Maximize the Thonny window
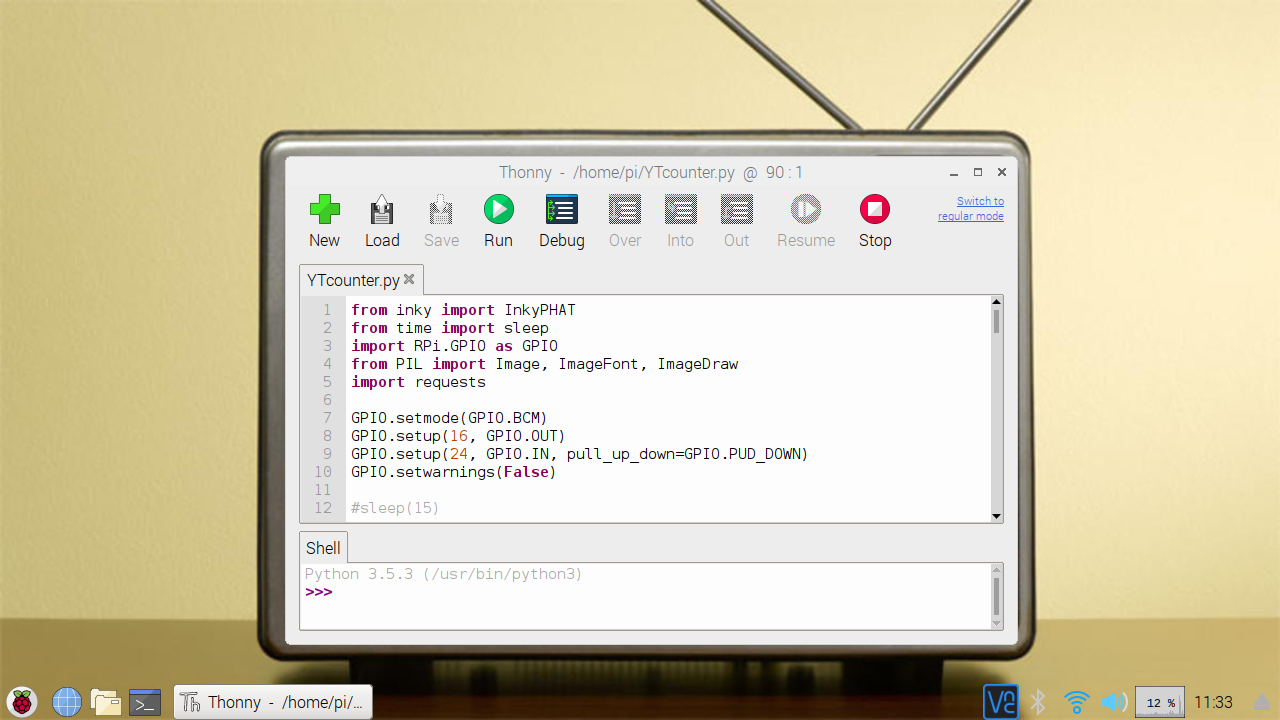The height and width of the screenshot is (720, 1280). coord(978,172)
